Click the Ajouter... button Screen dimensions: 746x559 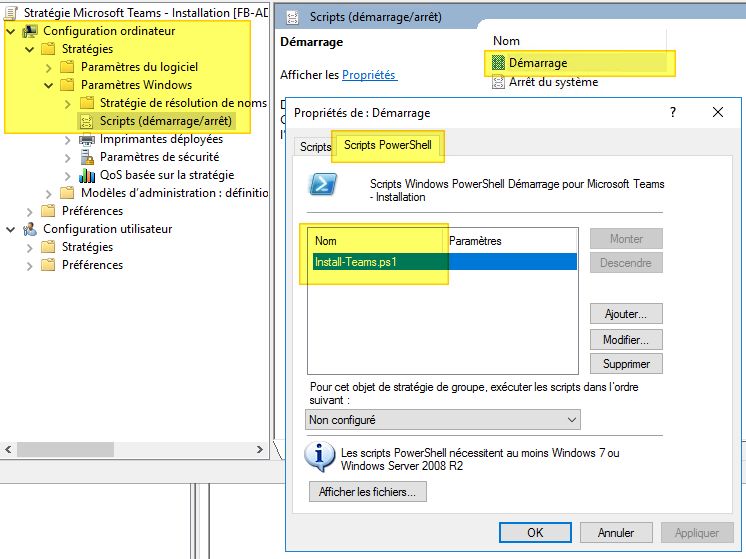click(626, 314)
